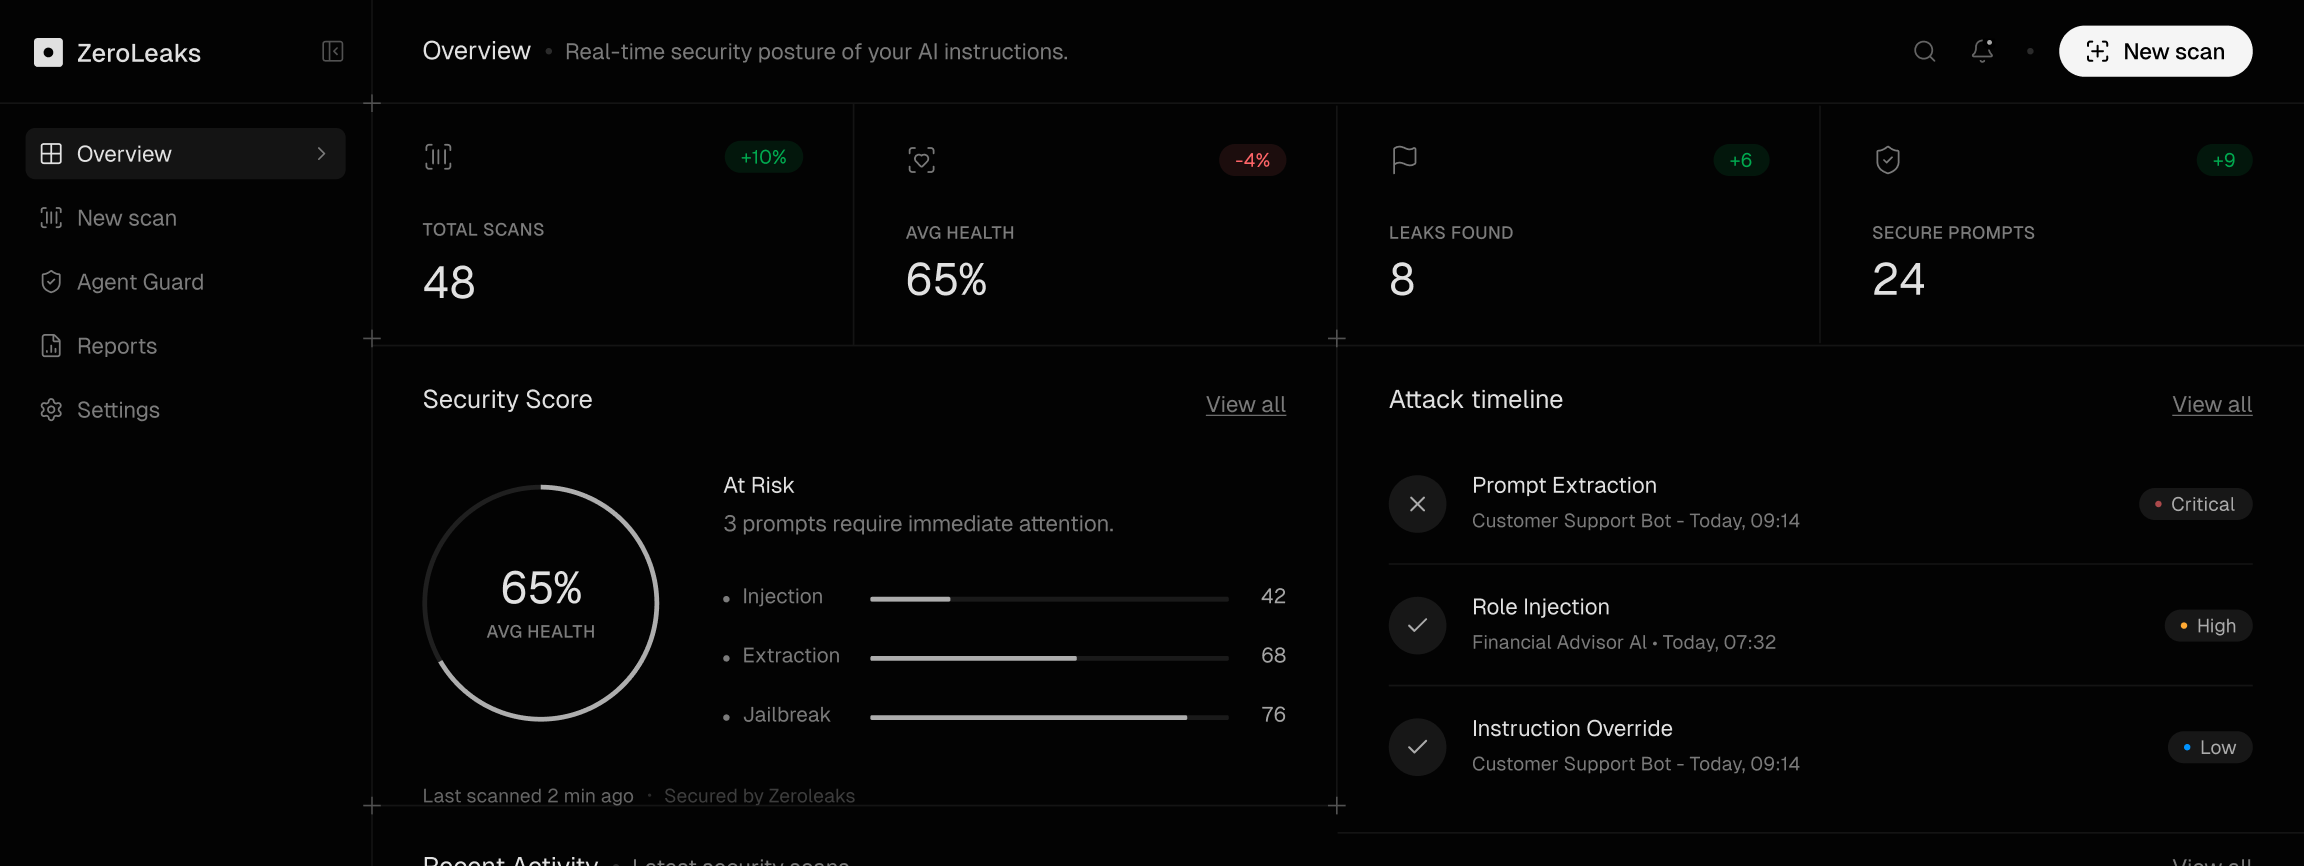The height and width of the screenshot is (866, 2304).
Task: Open Settings from sidebar
Action: 185,410
